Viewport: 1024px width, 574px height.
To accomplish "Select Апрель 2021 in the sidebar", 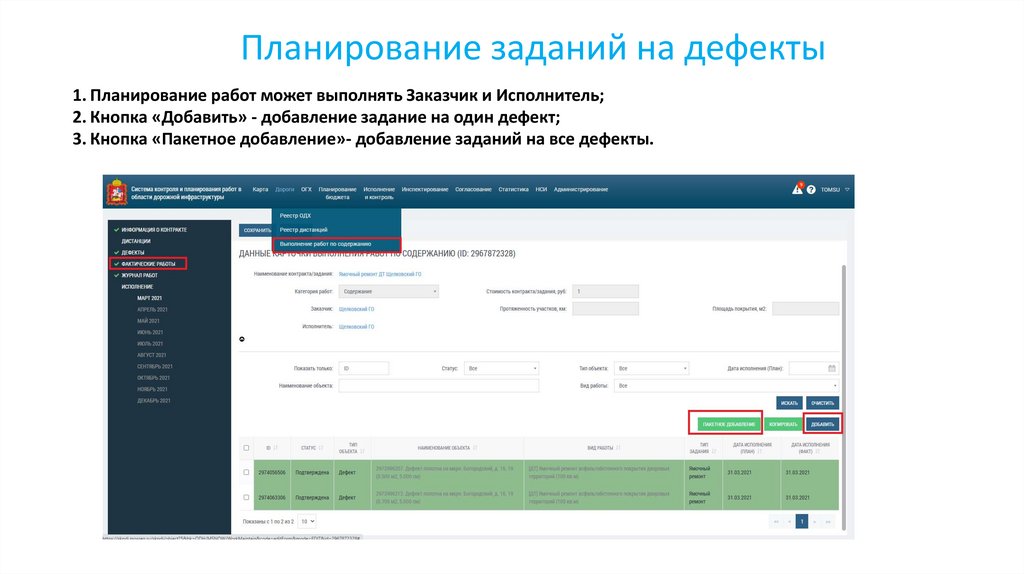I will click(152, 310).
